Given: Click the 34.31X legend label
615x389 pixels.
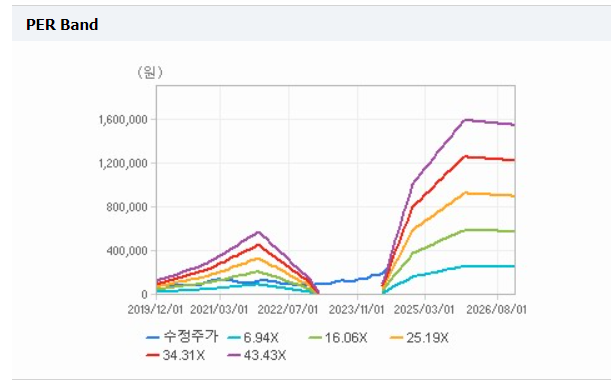Looking at the screenshot, I should (184, 355).
